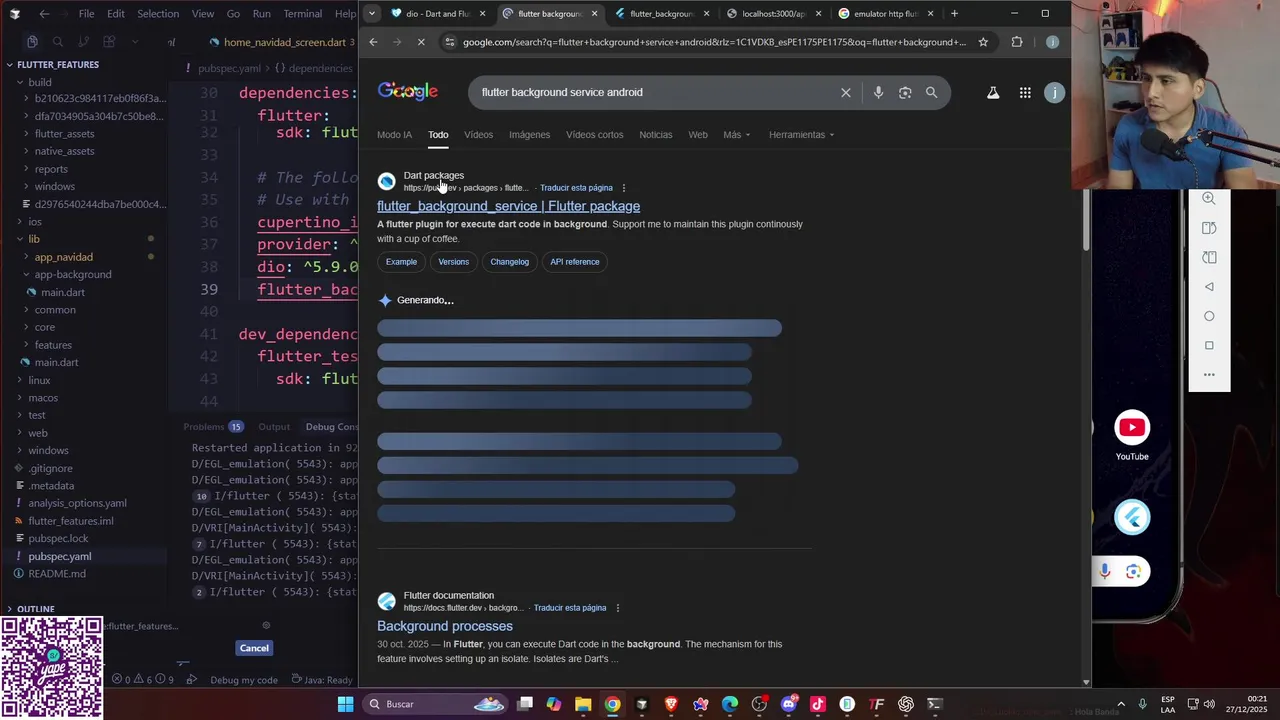This screenshot has height=720, width=1280.
Task: Expand the OUTLINE section
Action: pos(35,609)
